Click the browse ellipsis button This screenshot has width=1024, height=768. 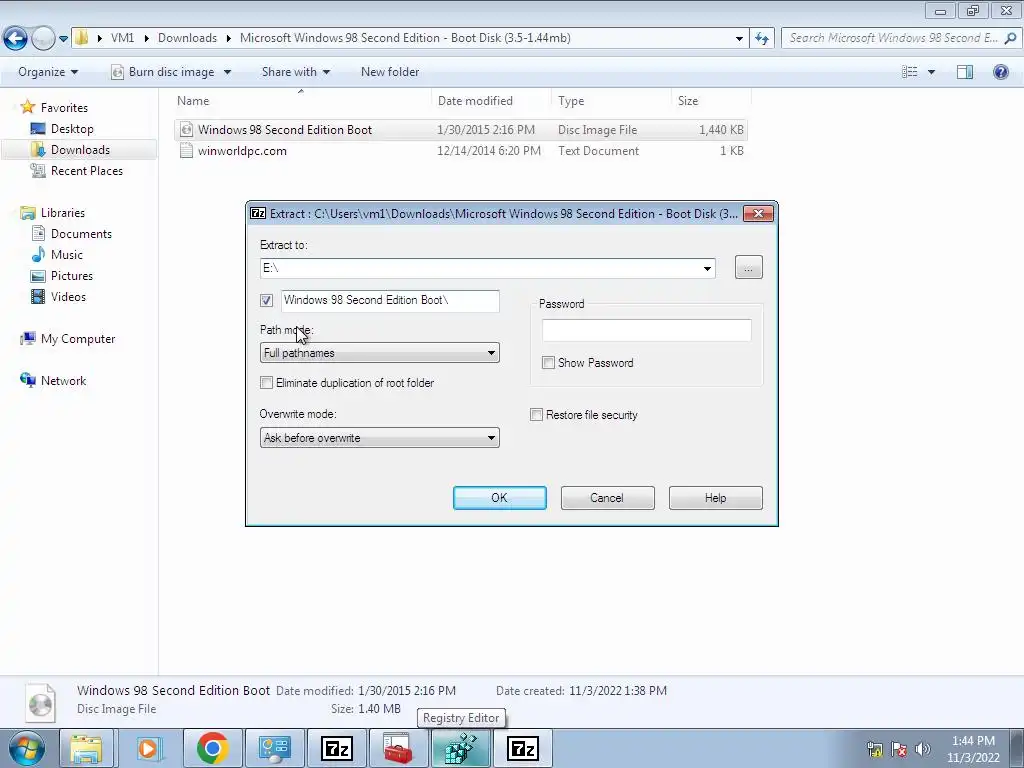748,268
